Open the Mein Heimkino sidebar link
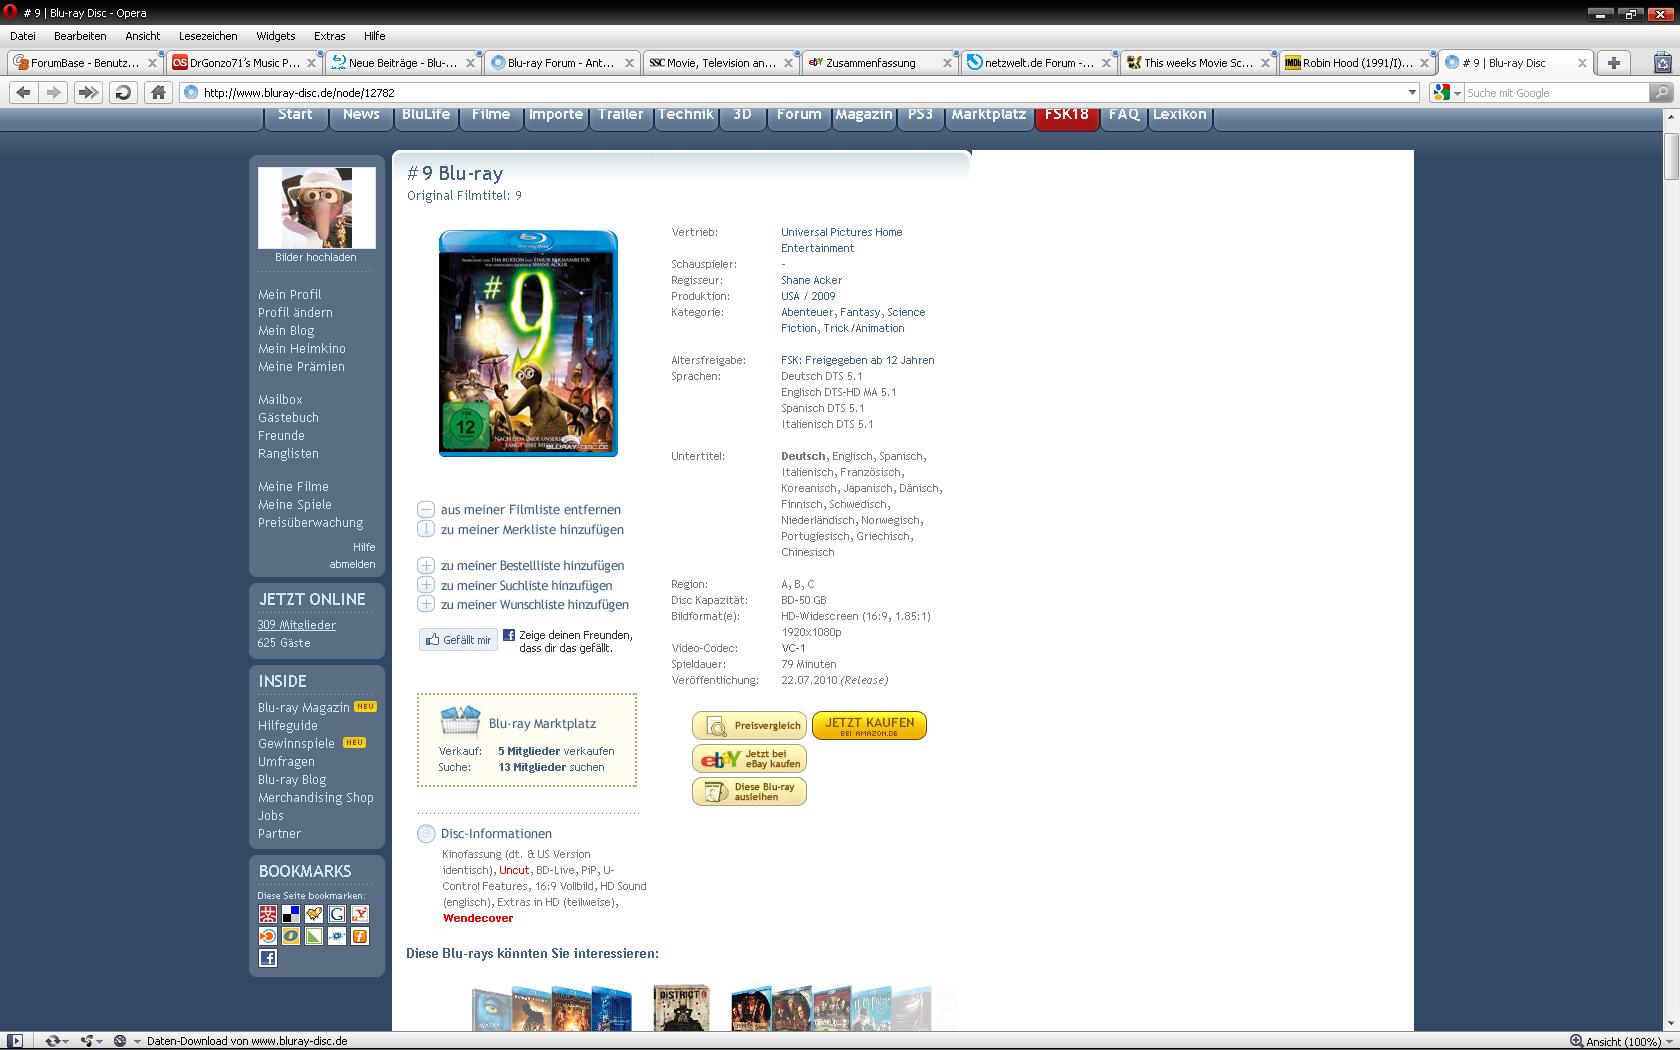 tap(302, 348)
